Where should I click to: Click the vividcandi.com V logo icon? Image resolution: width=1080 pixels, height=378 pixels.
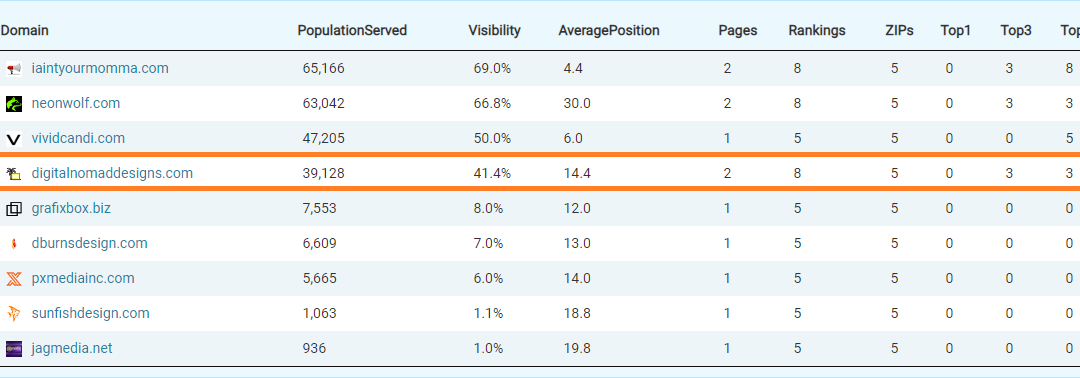[14, 139]
